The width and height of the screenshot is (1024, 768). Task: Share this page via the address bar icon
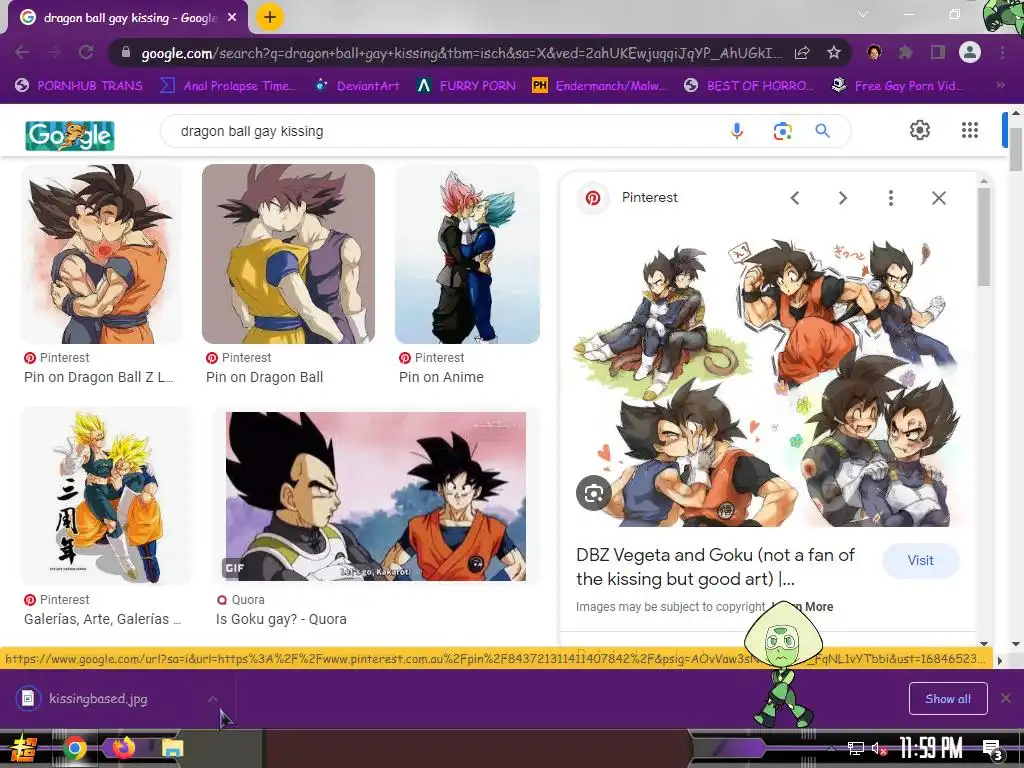(x=802, y=53)
